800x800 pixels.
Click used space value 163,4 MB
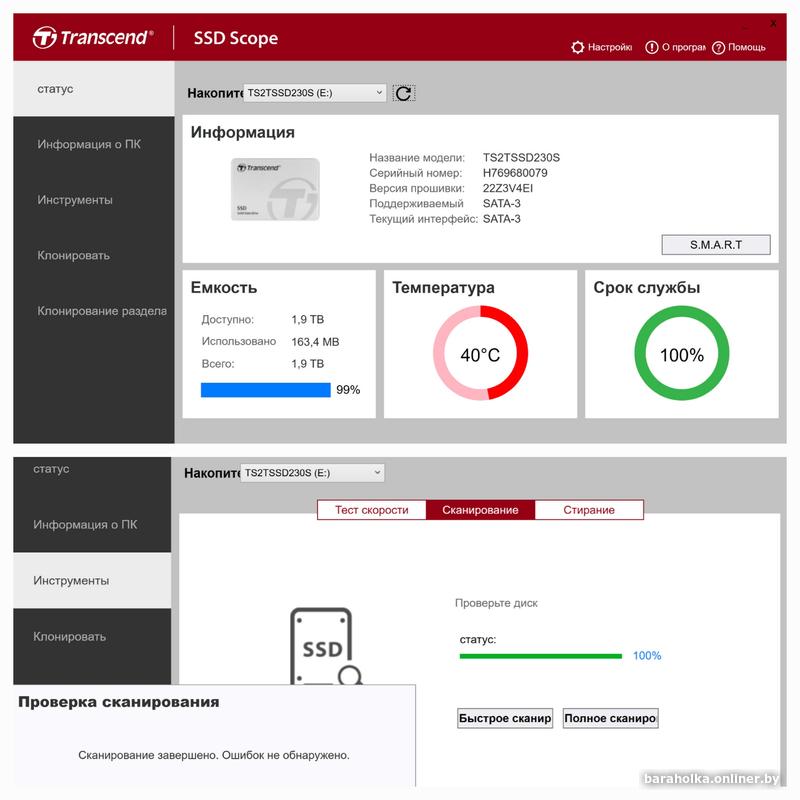coord(315,342)
